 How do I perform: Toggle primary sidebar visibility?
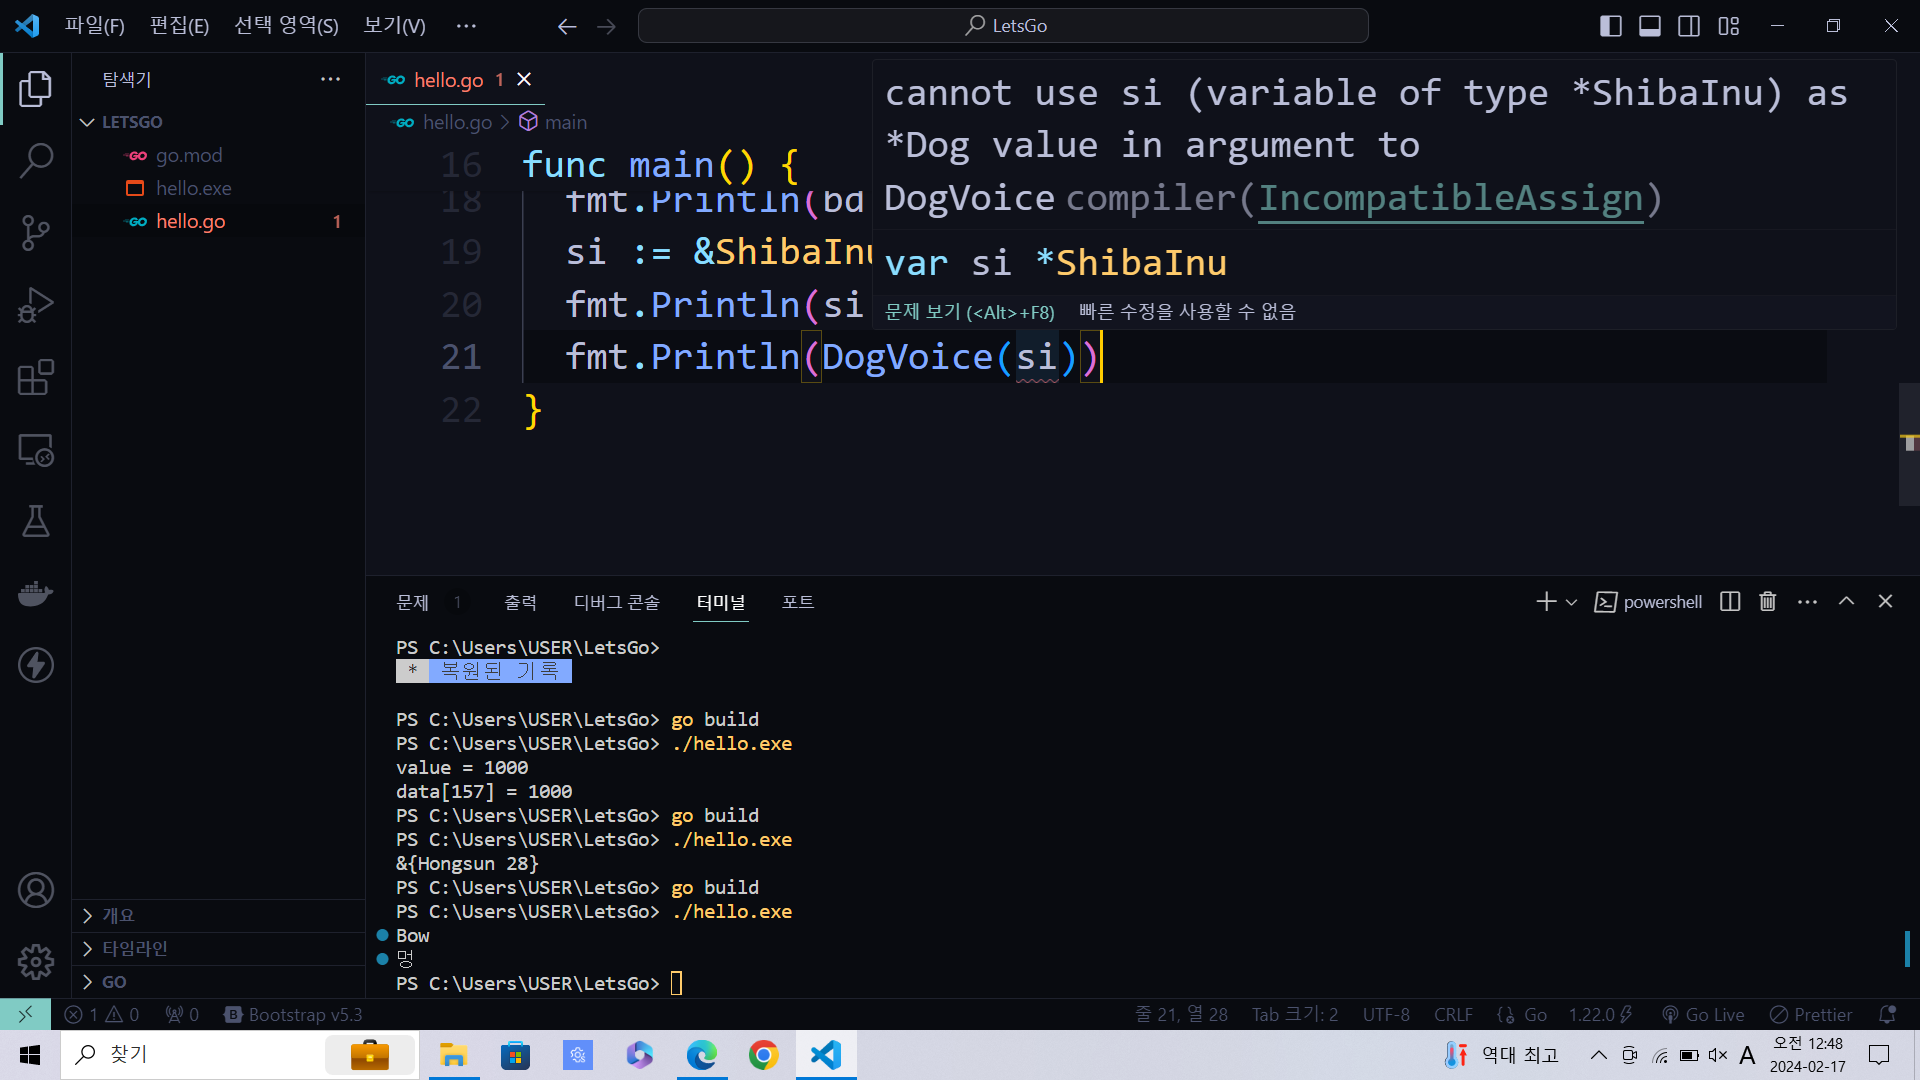coord(1610,26)
